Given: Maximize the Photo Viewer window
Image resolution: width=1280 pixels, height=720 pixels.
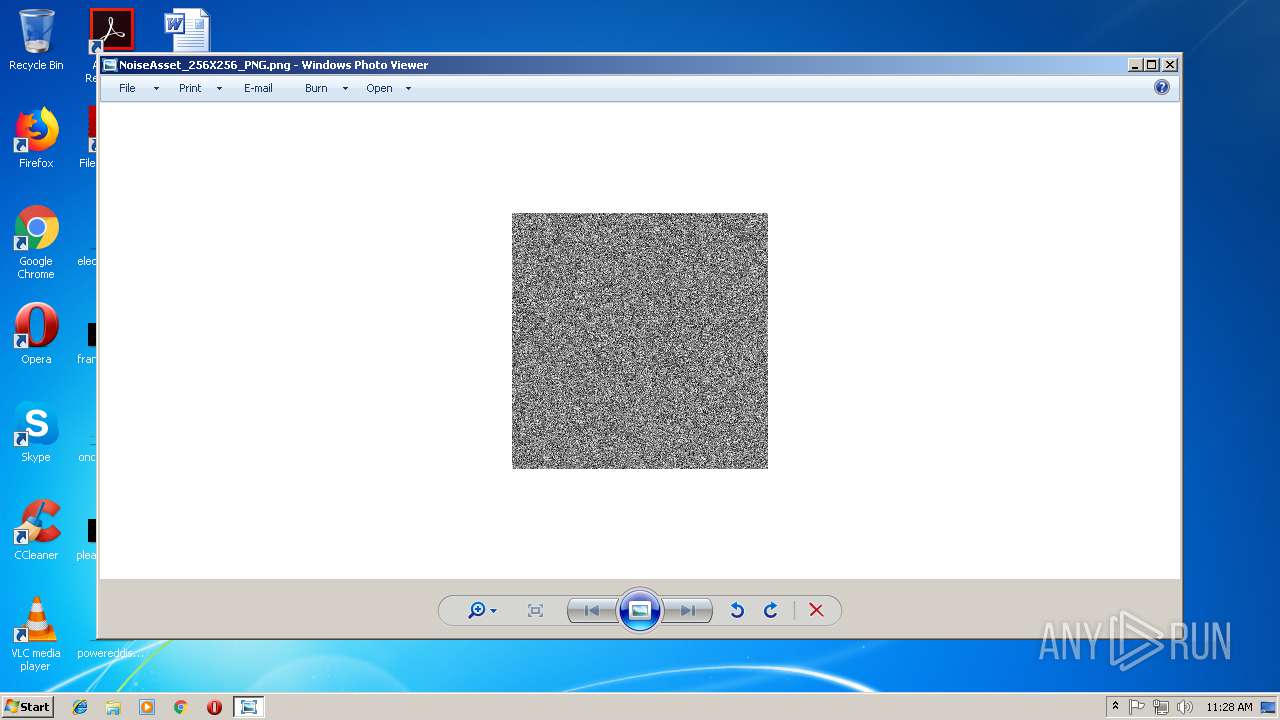Looking at the screenshot, I should click(1152, 65).
